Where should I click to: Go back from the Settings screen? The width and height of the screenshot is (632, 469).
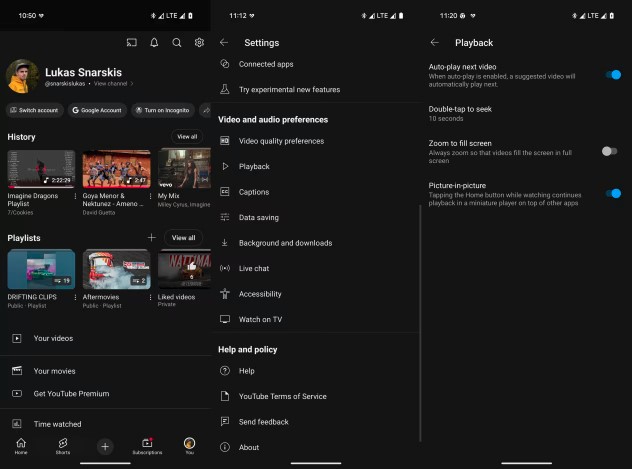coord(224,42)
